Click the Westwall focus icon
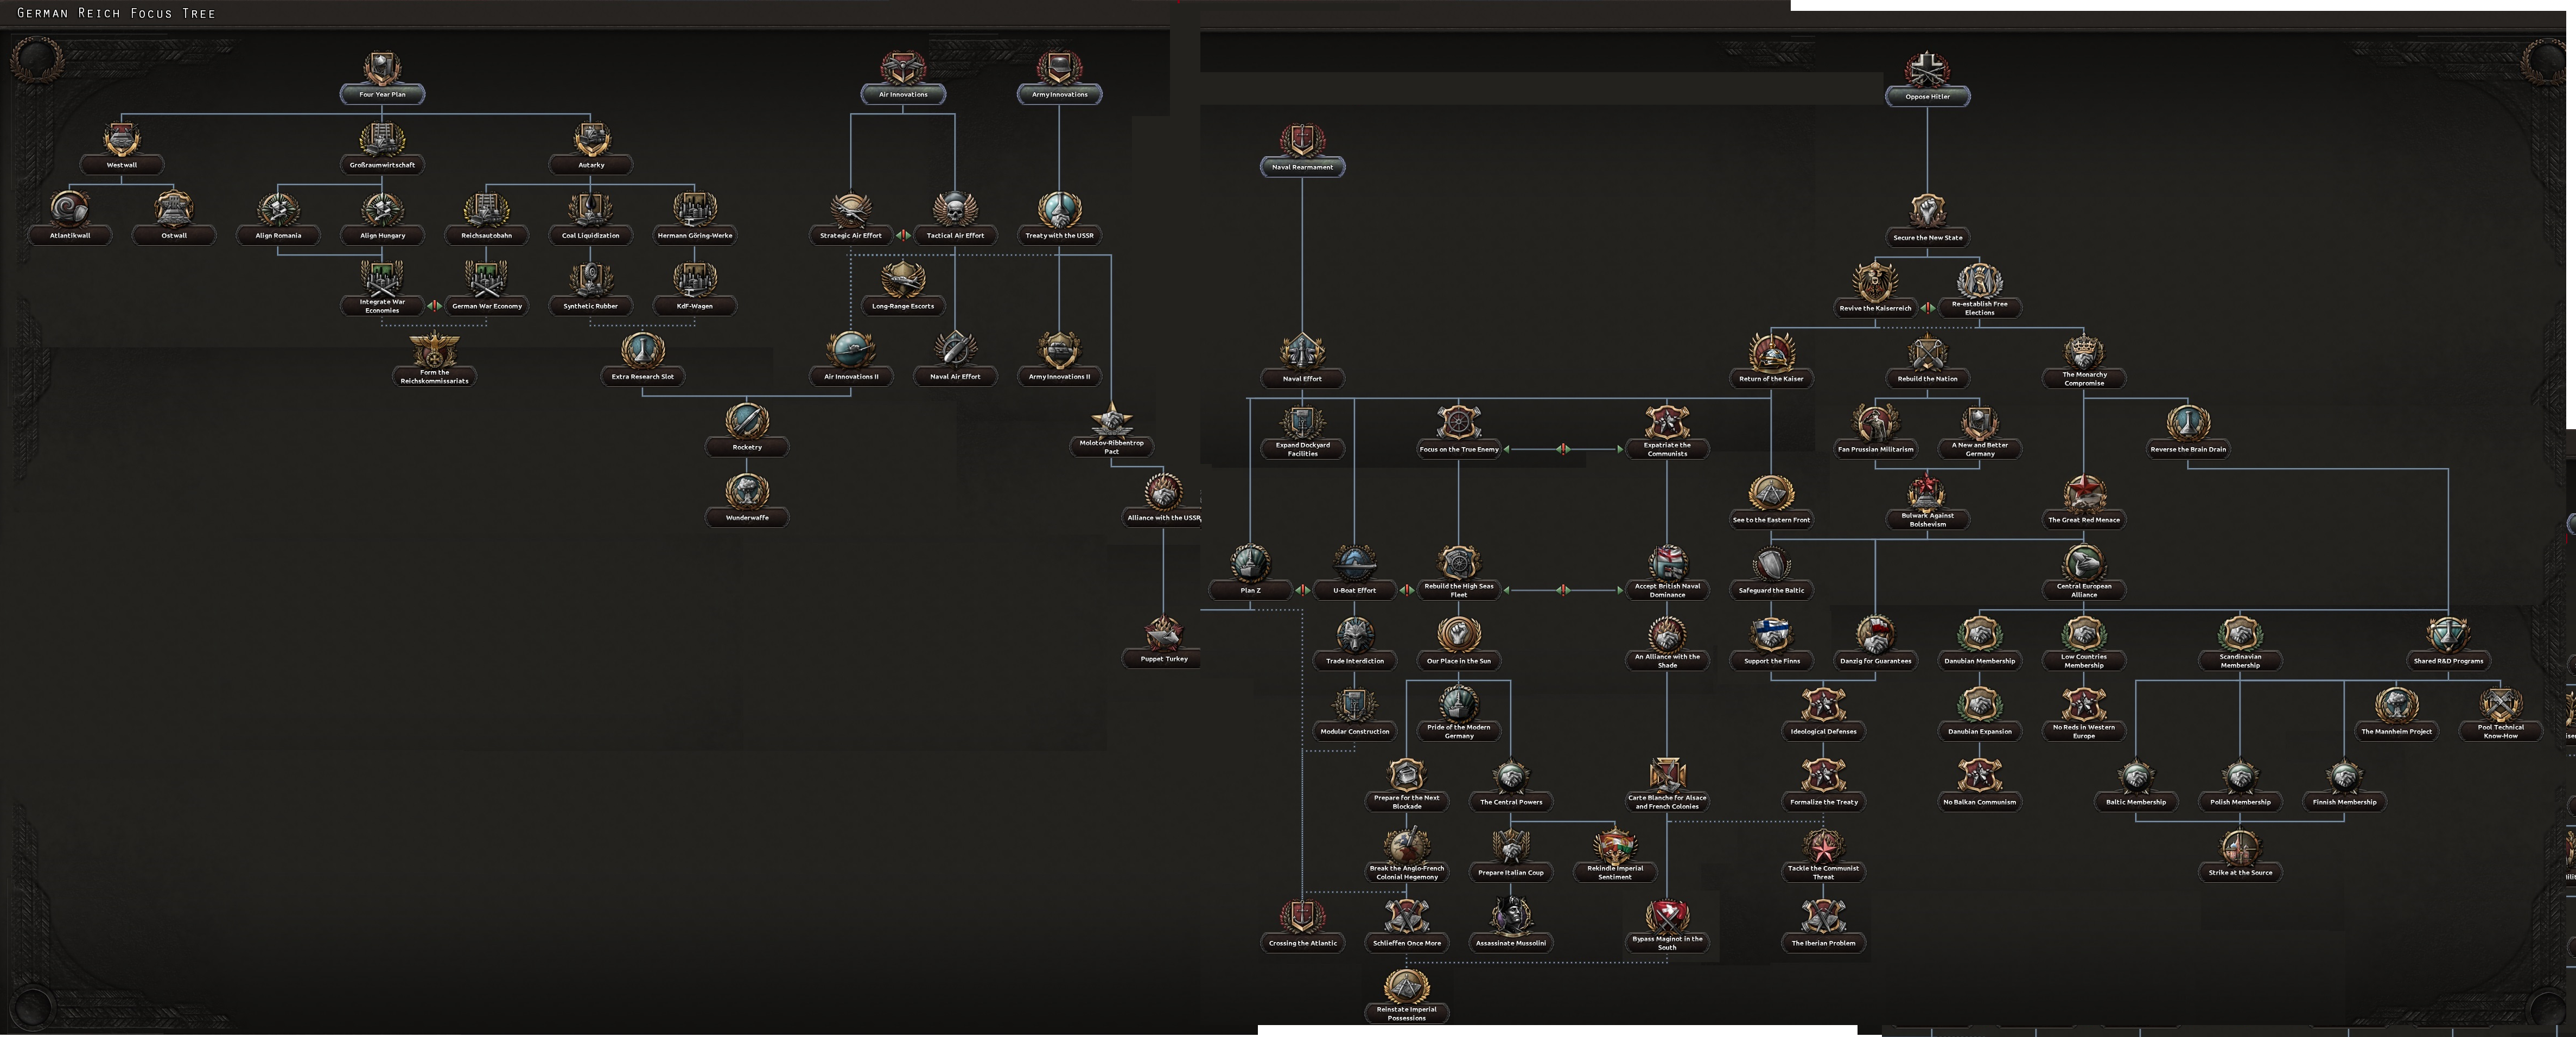 click(x=122, y=139)
